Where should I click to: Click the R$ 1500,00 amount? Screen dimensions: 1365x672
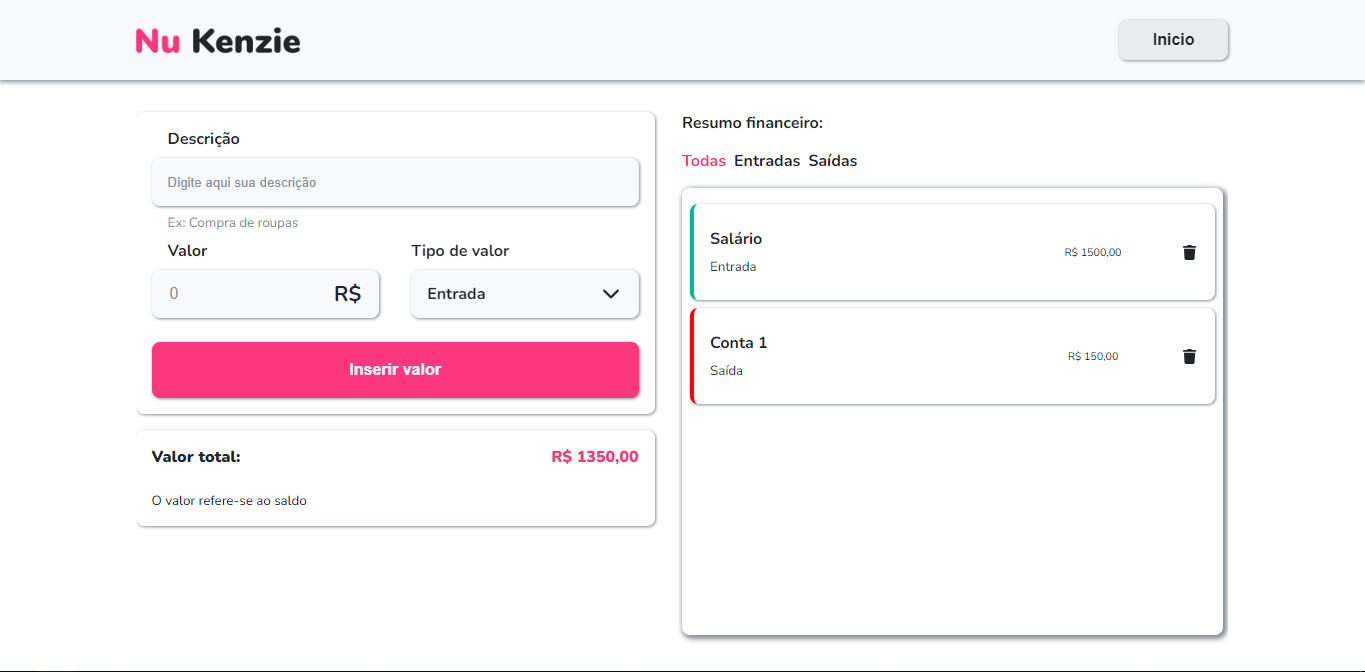point(1093,253)
